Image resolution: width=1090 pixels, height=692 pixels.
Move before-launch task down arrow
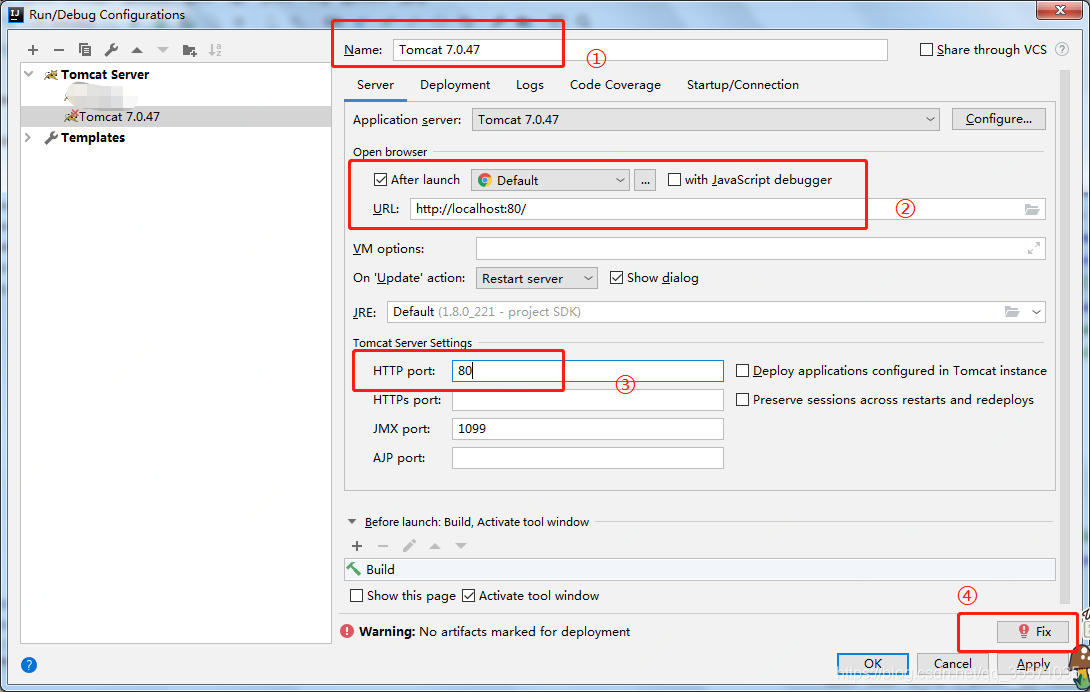461,546
